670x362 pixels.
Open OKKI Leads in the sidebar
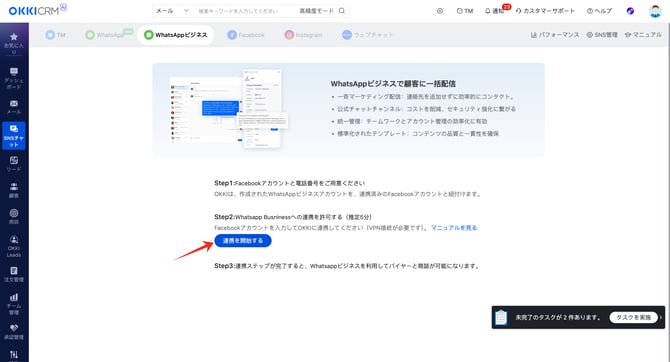[14, 246]
